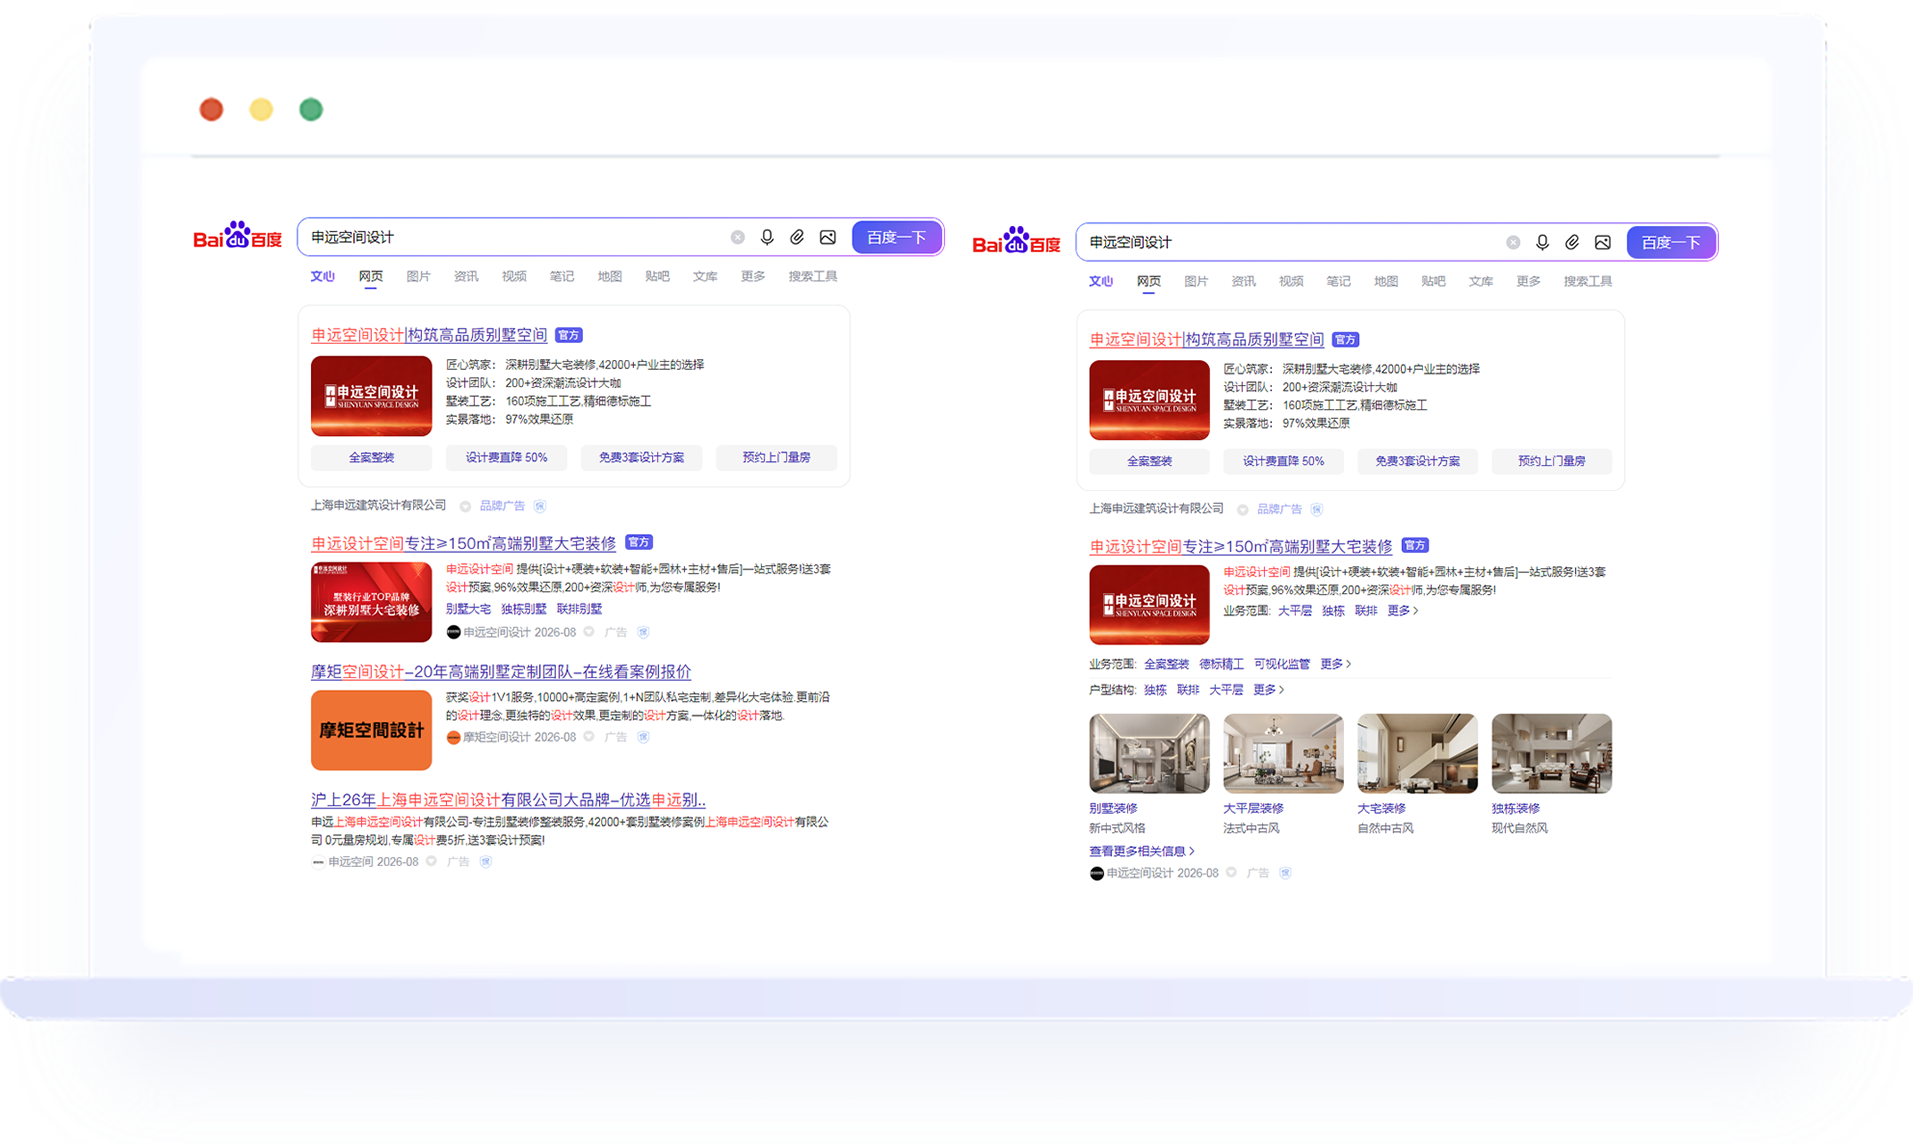The width and height of the screenshot is (1913, 1144).
Task: Expand 更多 after 大平层 独栋 联排
Action: [x=1402, y=610]
